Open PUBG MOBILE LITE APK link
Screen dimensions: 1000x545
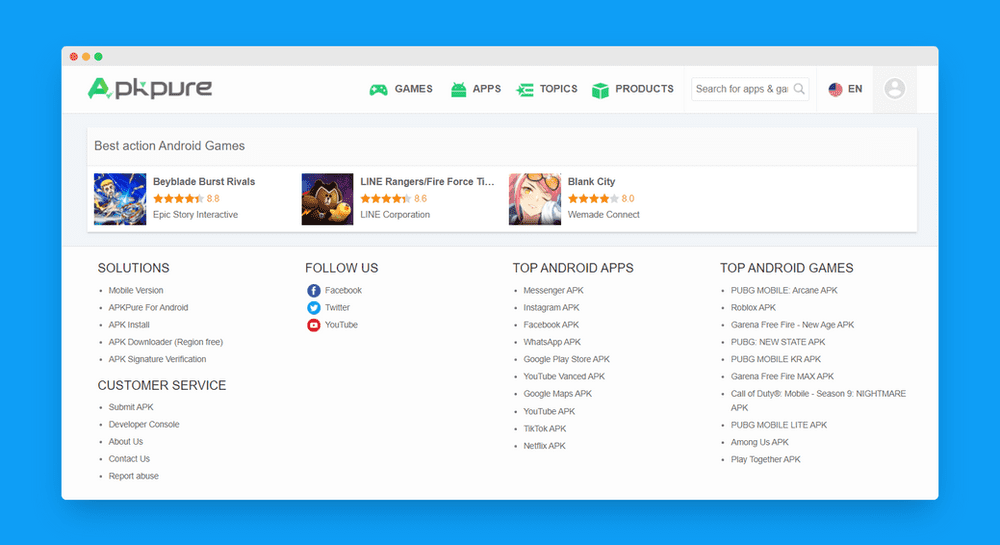[779, 425]
